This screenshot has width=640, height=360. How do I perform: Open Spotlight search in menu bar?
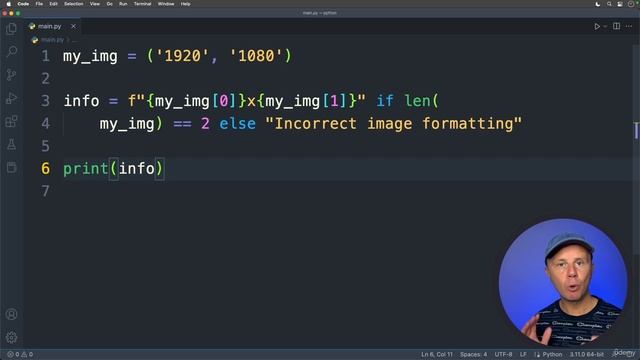(609, 4)
